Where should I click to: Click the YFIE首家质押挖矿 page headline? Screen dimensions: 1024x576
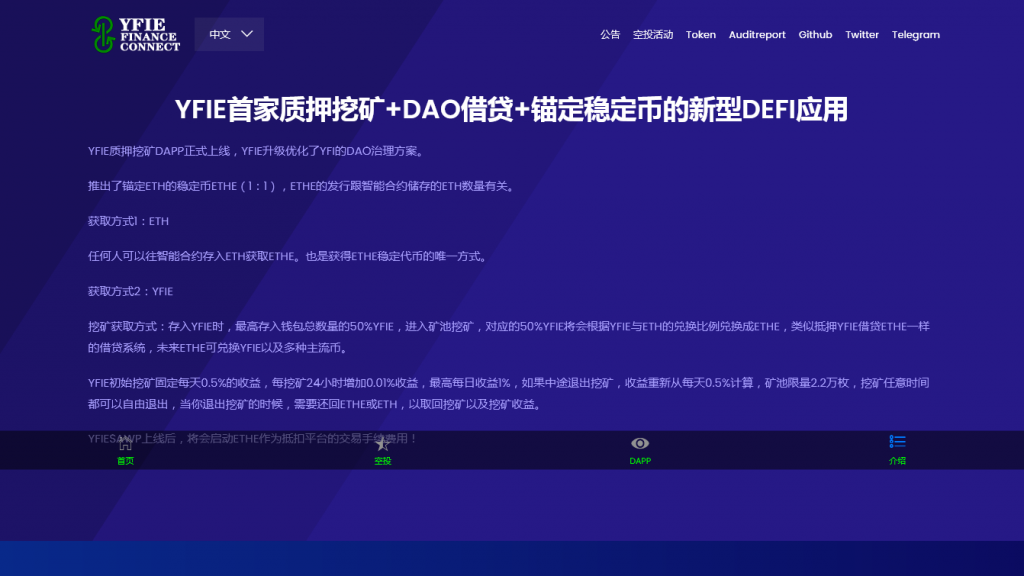(511, 109)
